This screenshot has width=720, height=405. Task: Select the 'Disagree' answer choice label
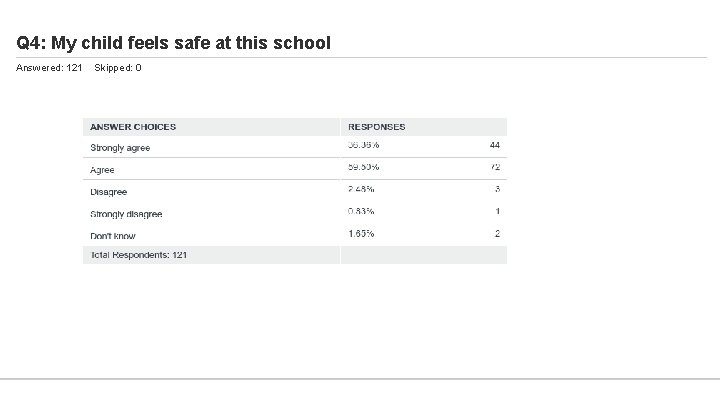click(x=109, y=192)
